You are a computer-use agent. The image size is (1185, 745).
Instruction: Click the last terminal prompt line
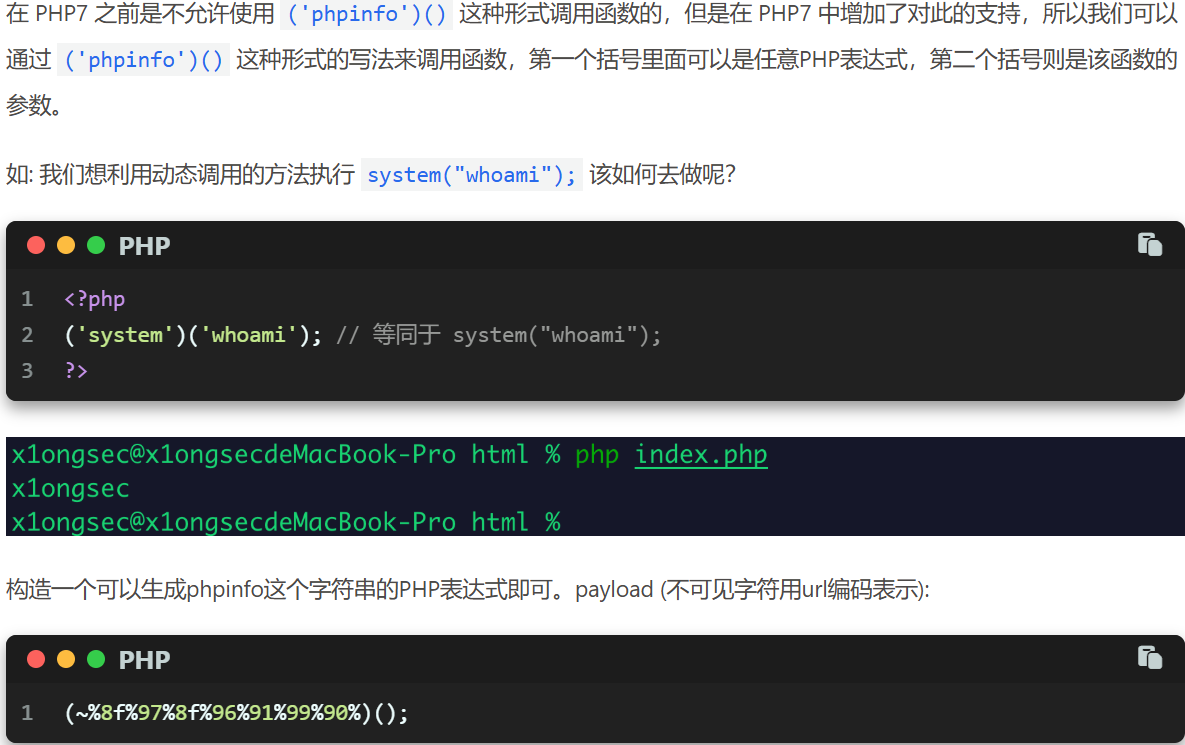pyautogui.click(x=286, y=521)
